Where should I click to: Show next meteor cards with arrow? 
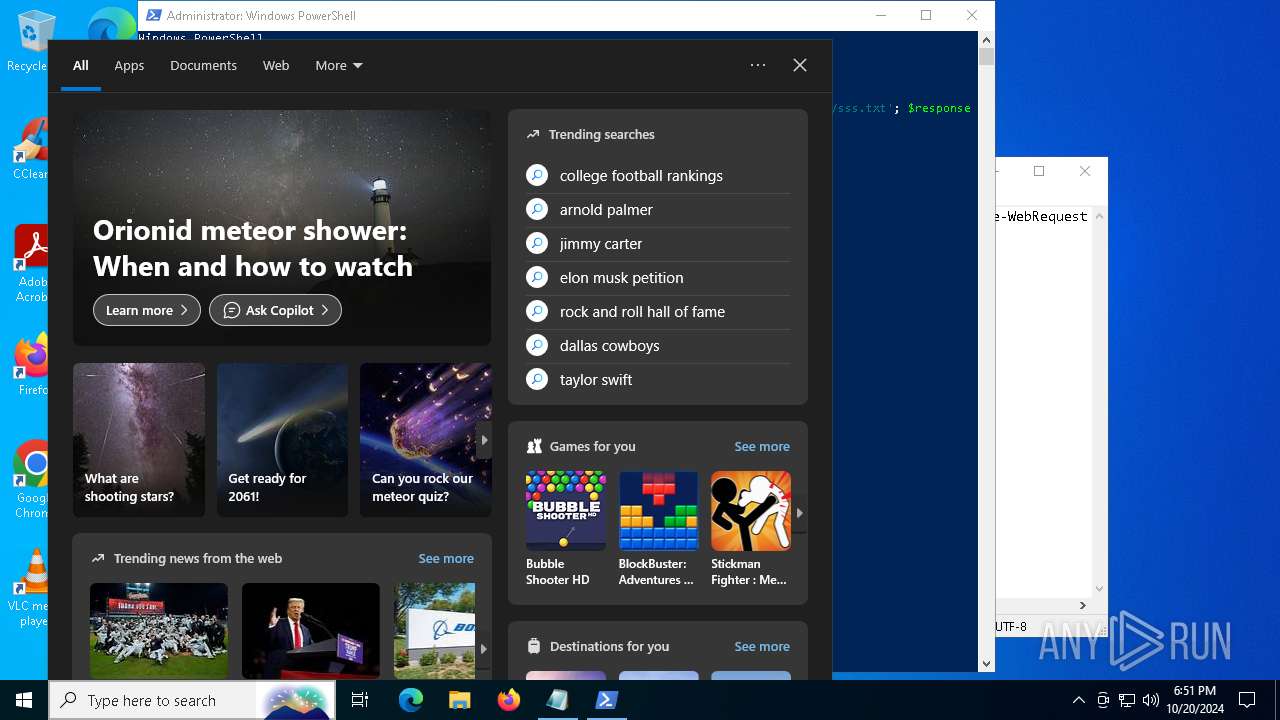click(484, 440)
